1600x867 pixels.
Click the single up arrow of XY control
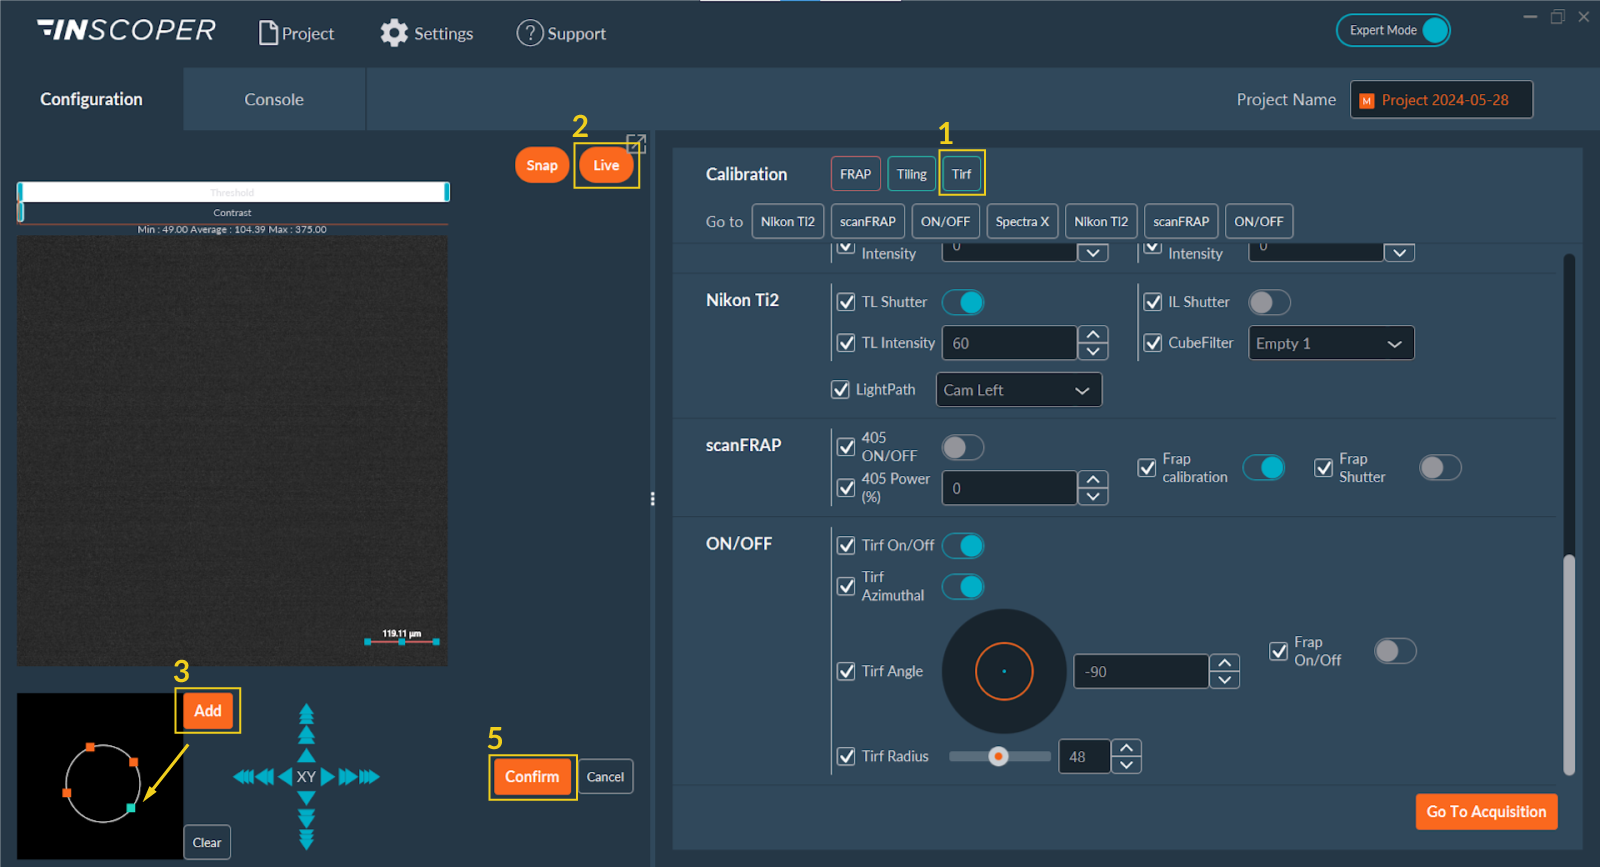click(x=306, y=756)
